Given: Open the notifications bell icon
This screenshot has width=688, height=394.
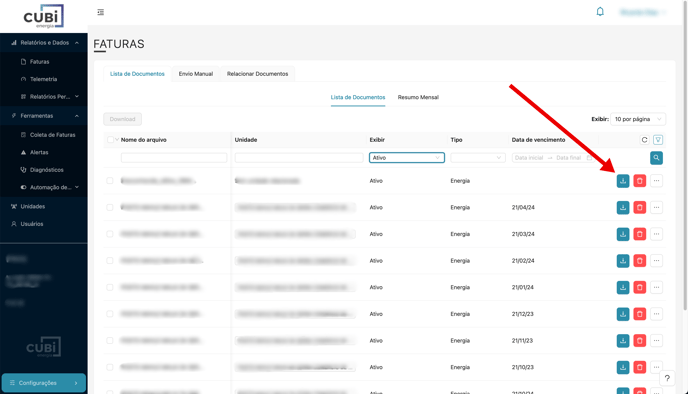Looking at the screenshot, I should (x=600, y=12).
